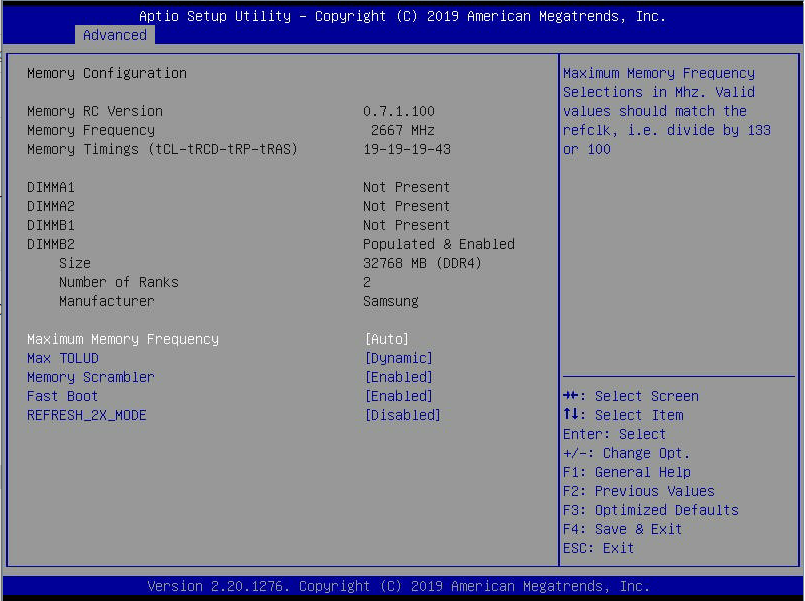This screenshot has height=601, width=805.
Task: Select the Max TOLUD setting label
Action: click(x=63, y=358)
